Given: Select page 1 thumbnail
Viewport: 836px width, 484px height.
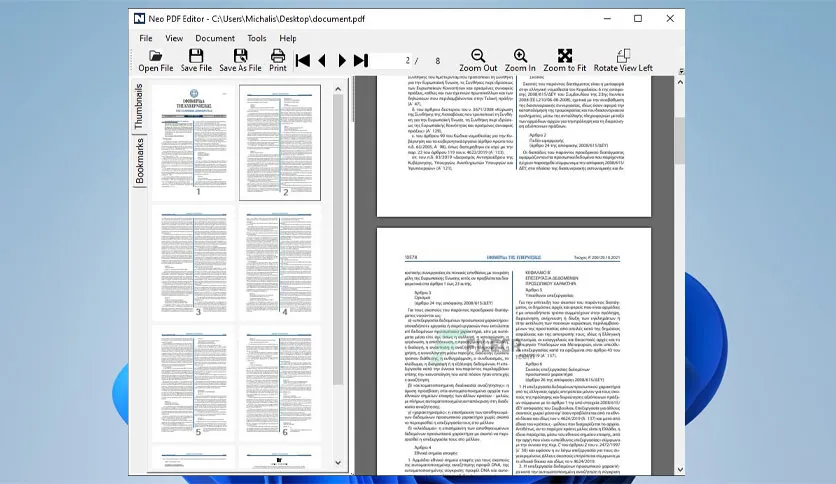Looking at the screenshot, I should 194,142.
